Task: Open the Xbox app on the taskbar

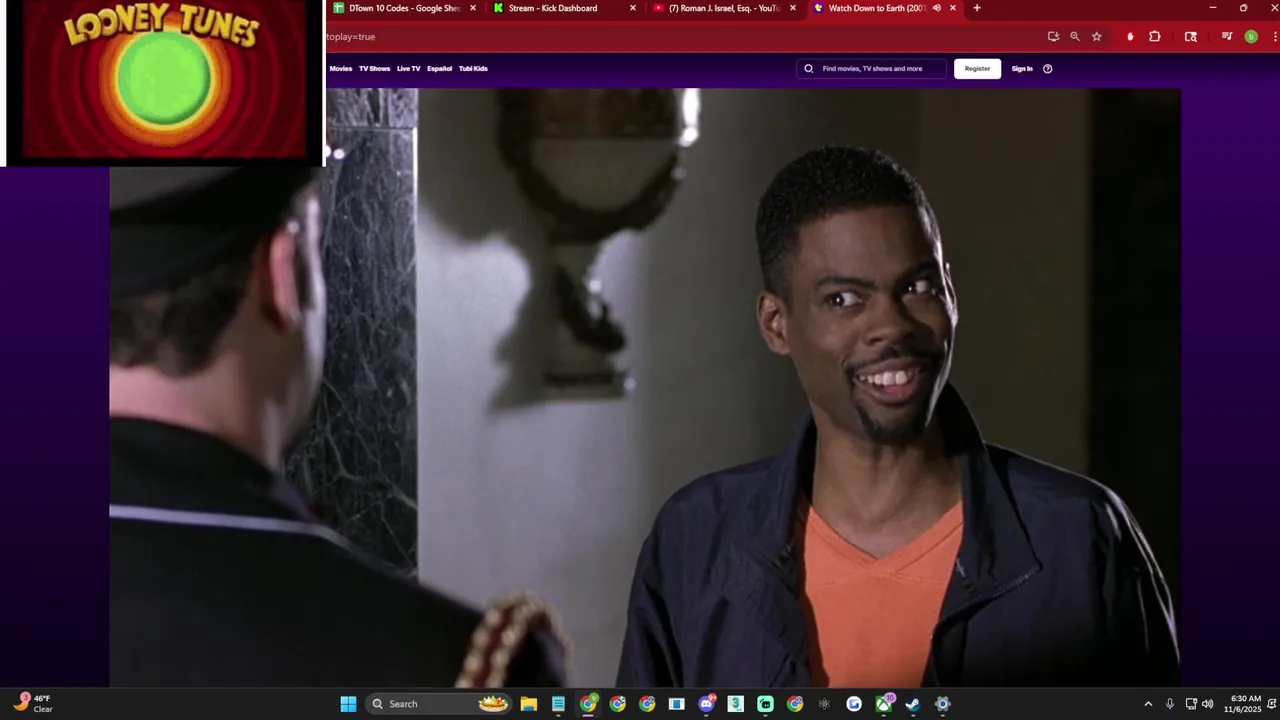Action: pos(884,704)
